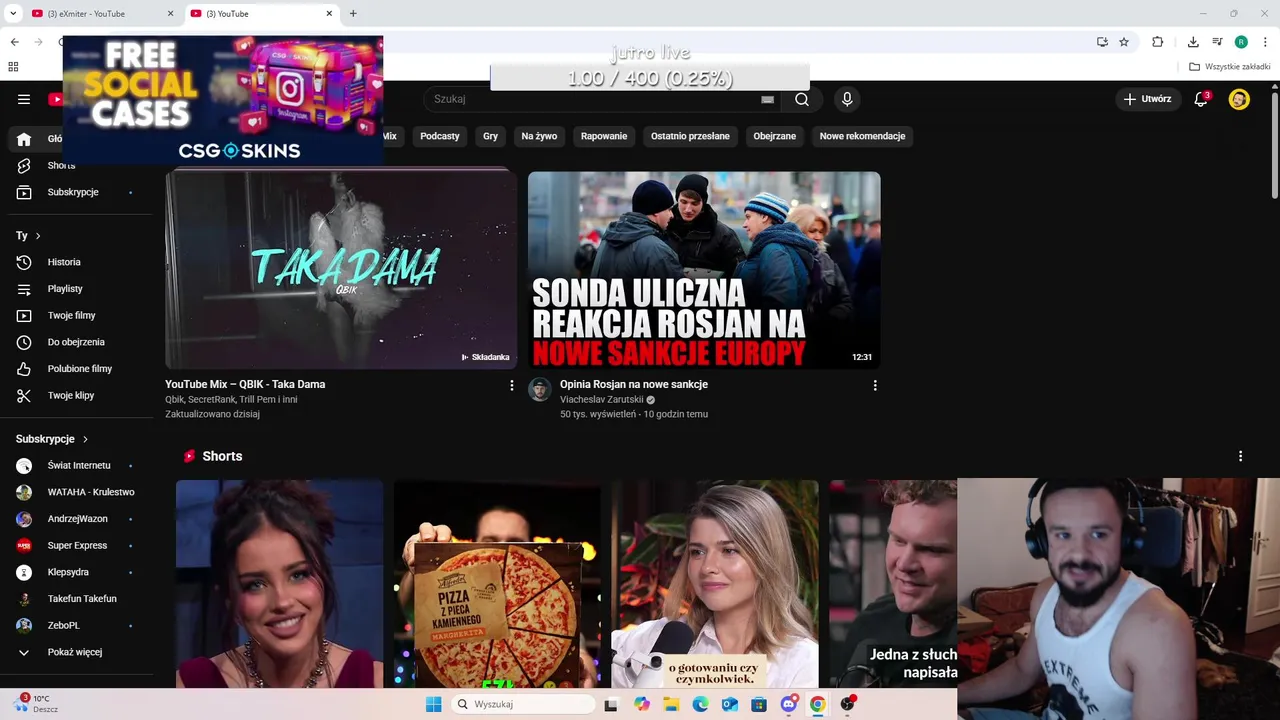Play the Taka Dama mix thumbnail
1280x720 pixels.
(x=341, y=270)
